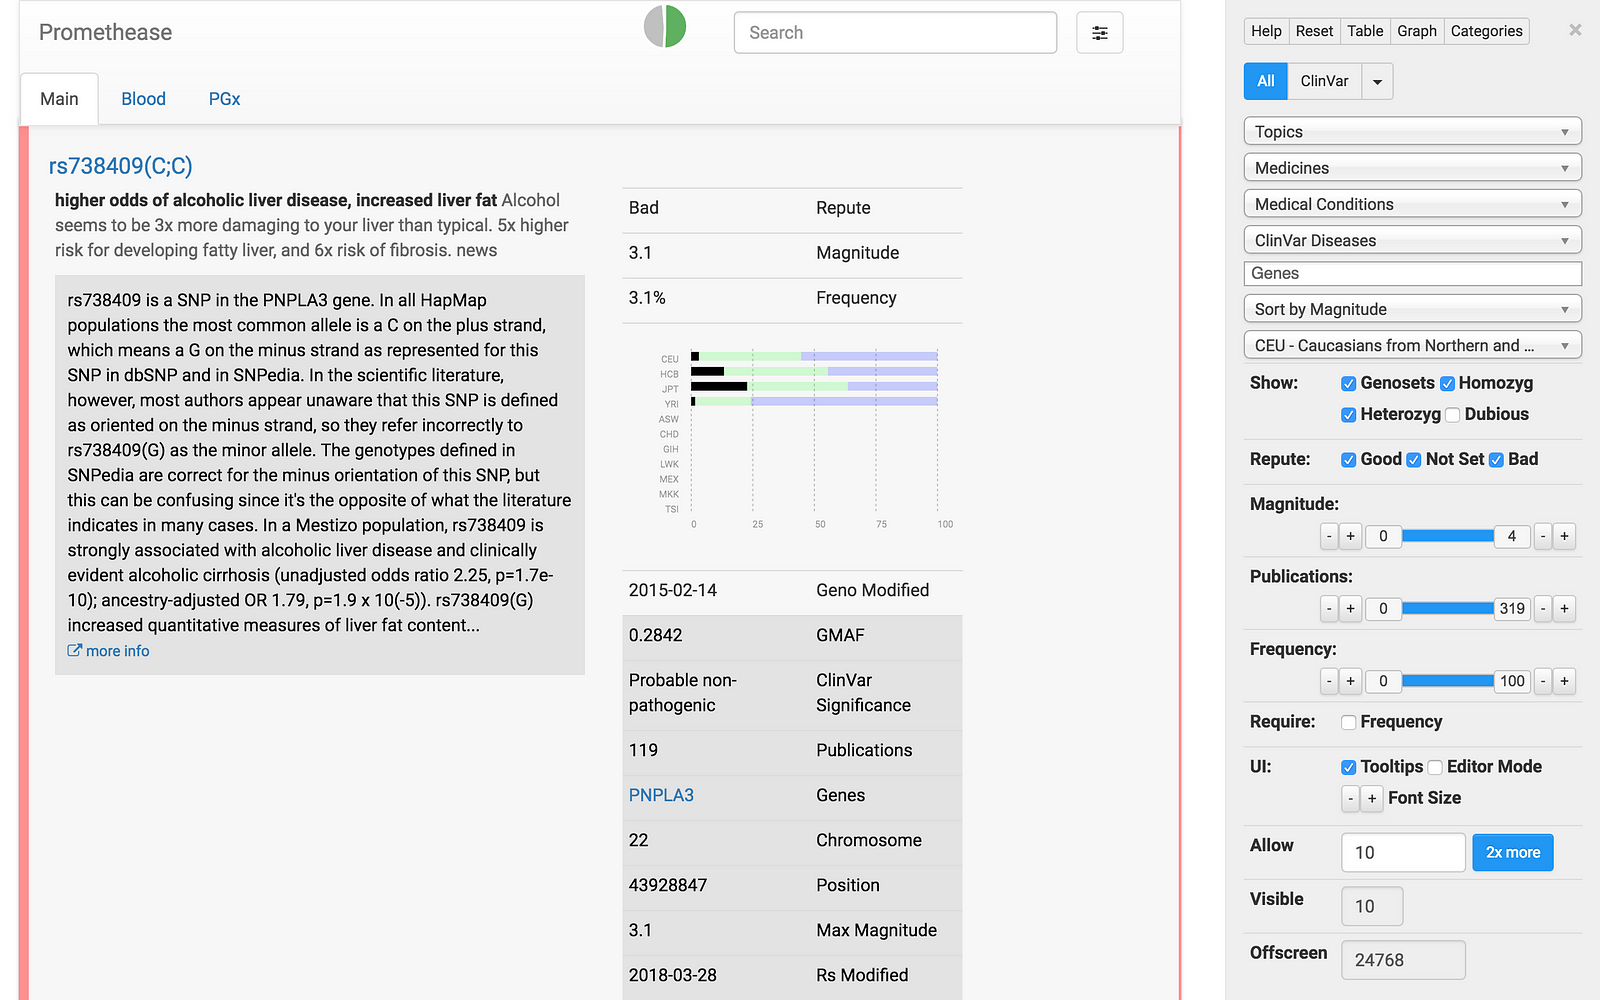Switch to the PGx tab
Viewport: 1600px width, 1000px height.
click(x=224, y=99)
